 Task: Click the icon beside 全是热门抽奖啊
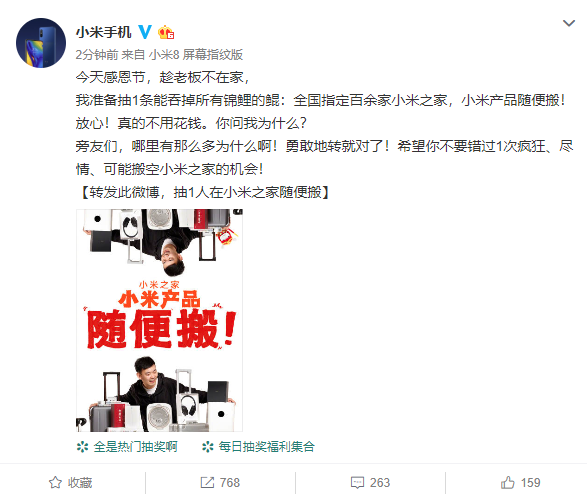[82, 447]
